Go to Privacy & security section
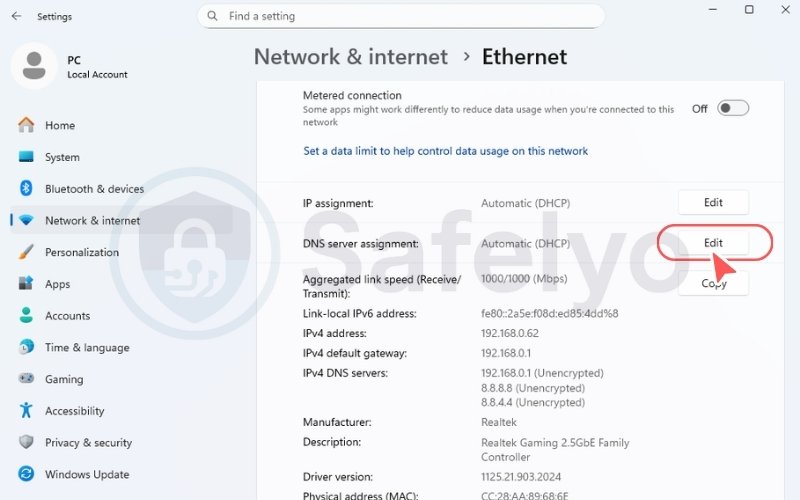Viewport: 800px width, 500px height. 88,442
